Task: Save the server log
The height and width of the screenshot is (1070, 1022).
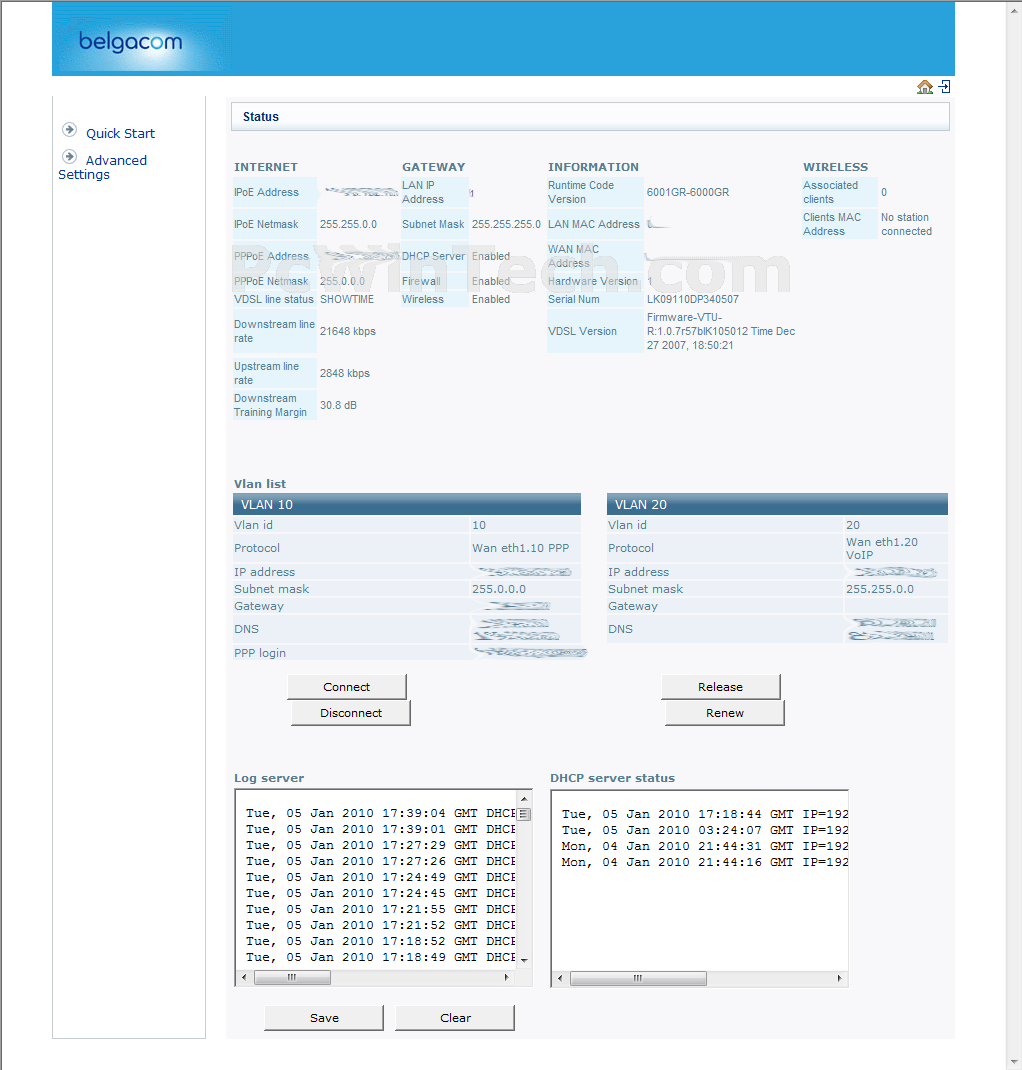Action: [324, 1018]
